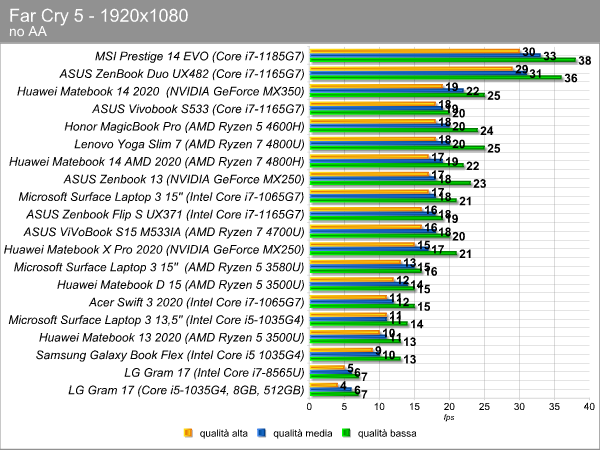Click the value 24 beside Honor MagicBook Pro
The image size is (600, 450).
point(486,131)
